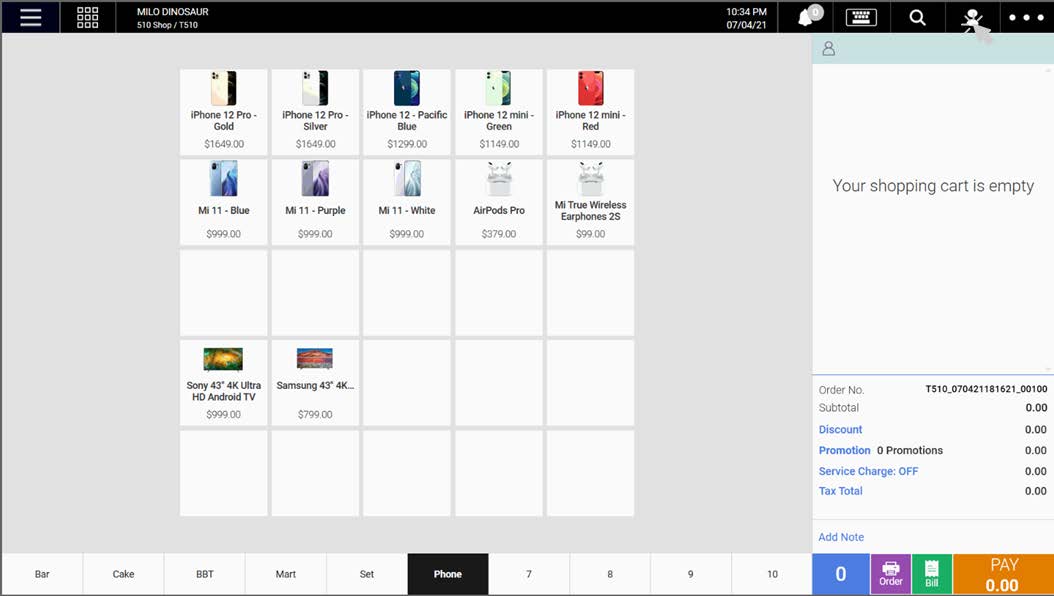Click the customer profile icon in the cart

[828, 48]
